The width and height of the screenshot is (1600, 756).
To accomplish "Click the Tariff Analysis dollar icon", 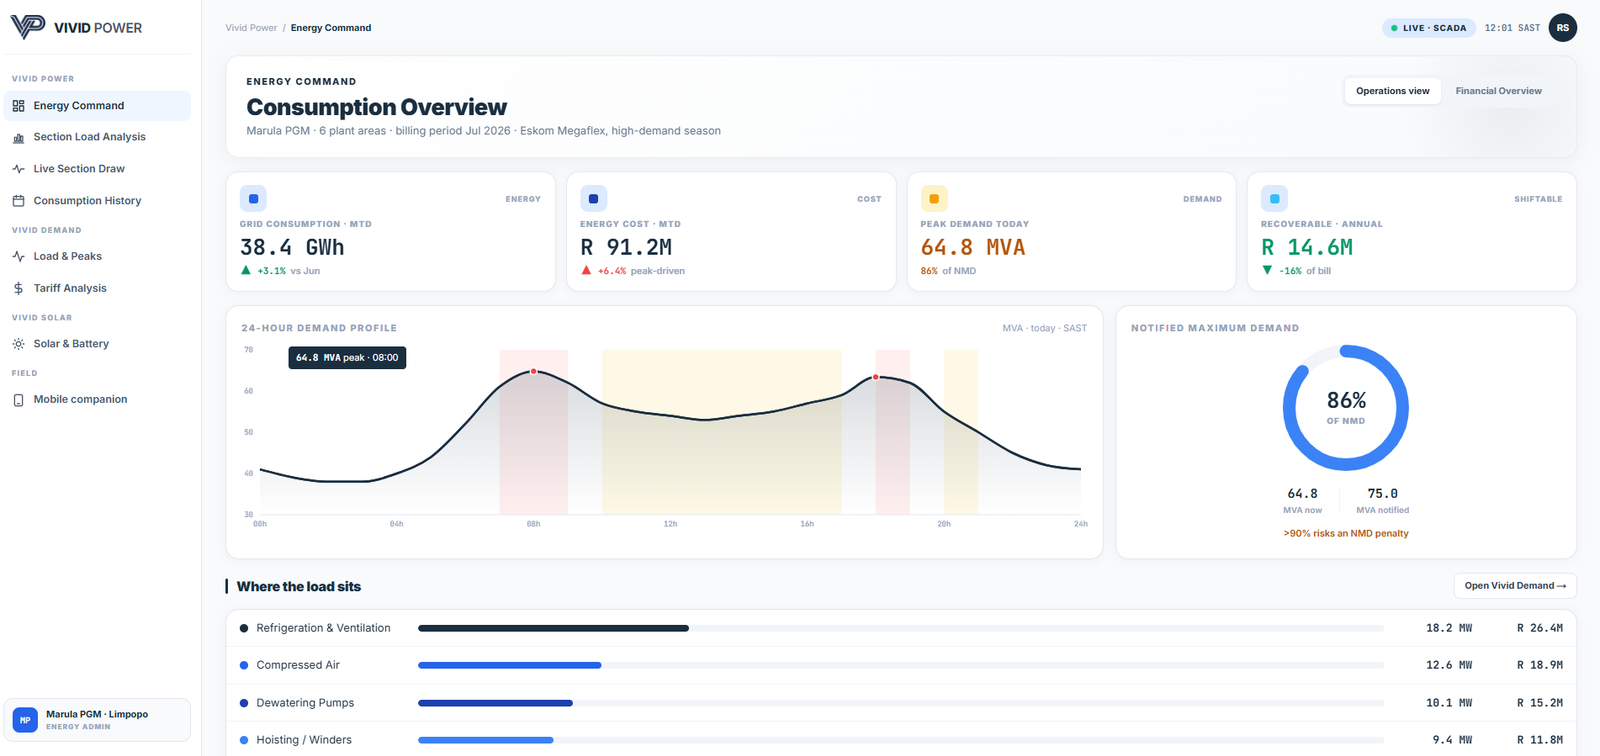I will point(18,288).
